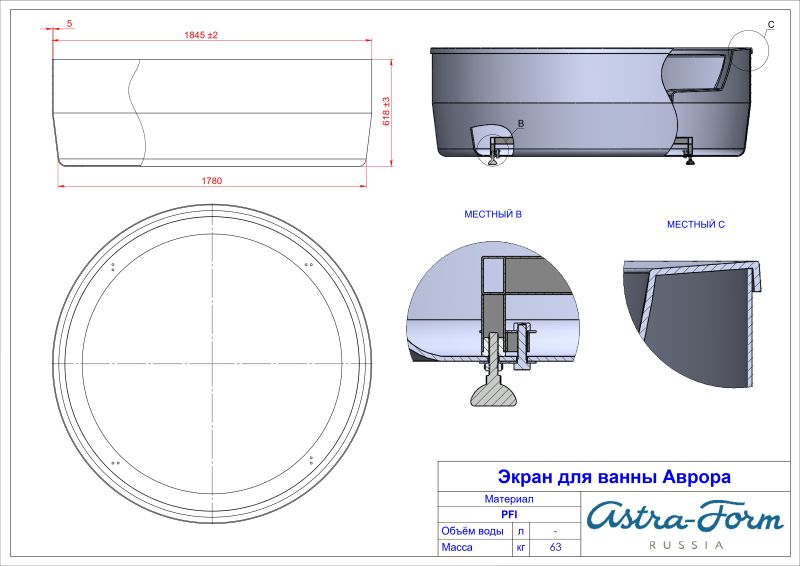Select the 1780 bottom dimension
The width and height of the screenshot is (800, 566).
[210, 180]
